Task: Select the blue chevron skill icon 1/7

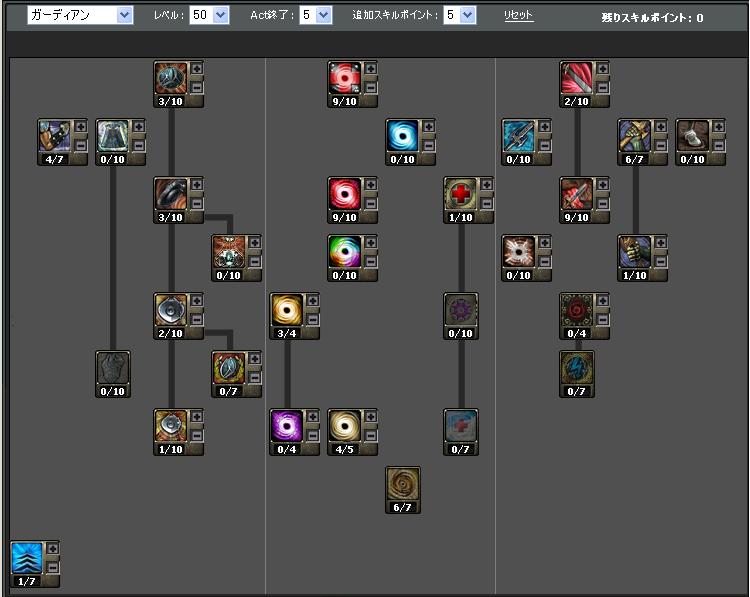Action: click(x=27, y=558)
